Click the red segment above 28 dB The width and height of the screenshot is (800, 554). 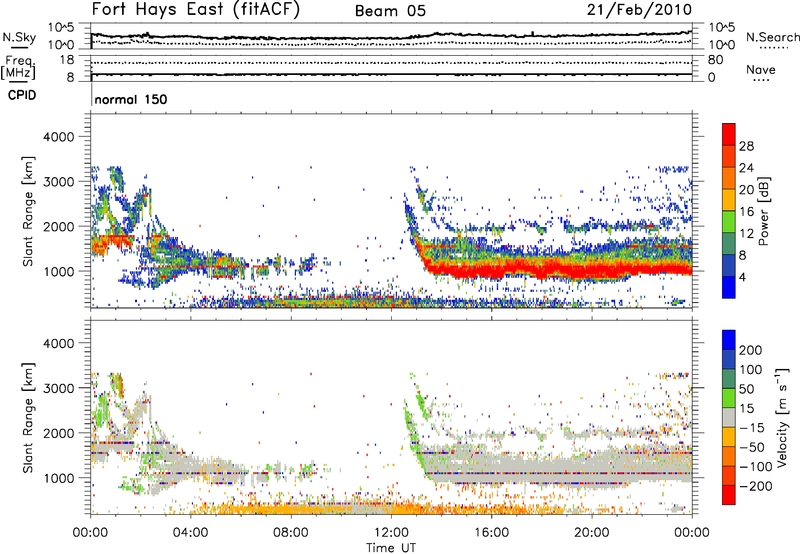(729, 134)
